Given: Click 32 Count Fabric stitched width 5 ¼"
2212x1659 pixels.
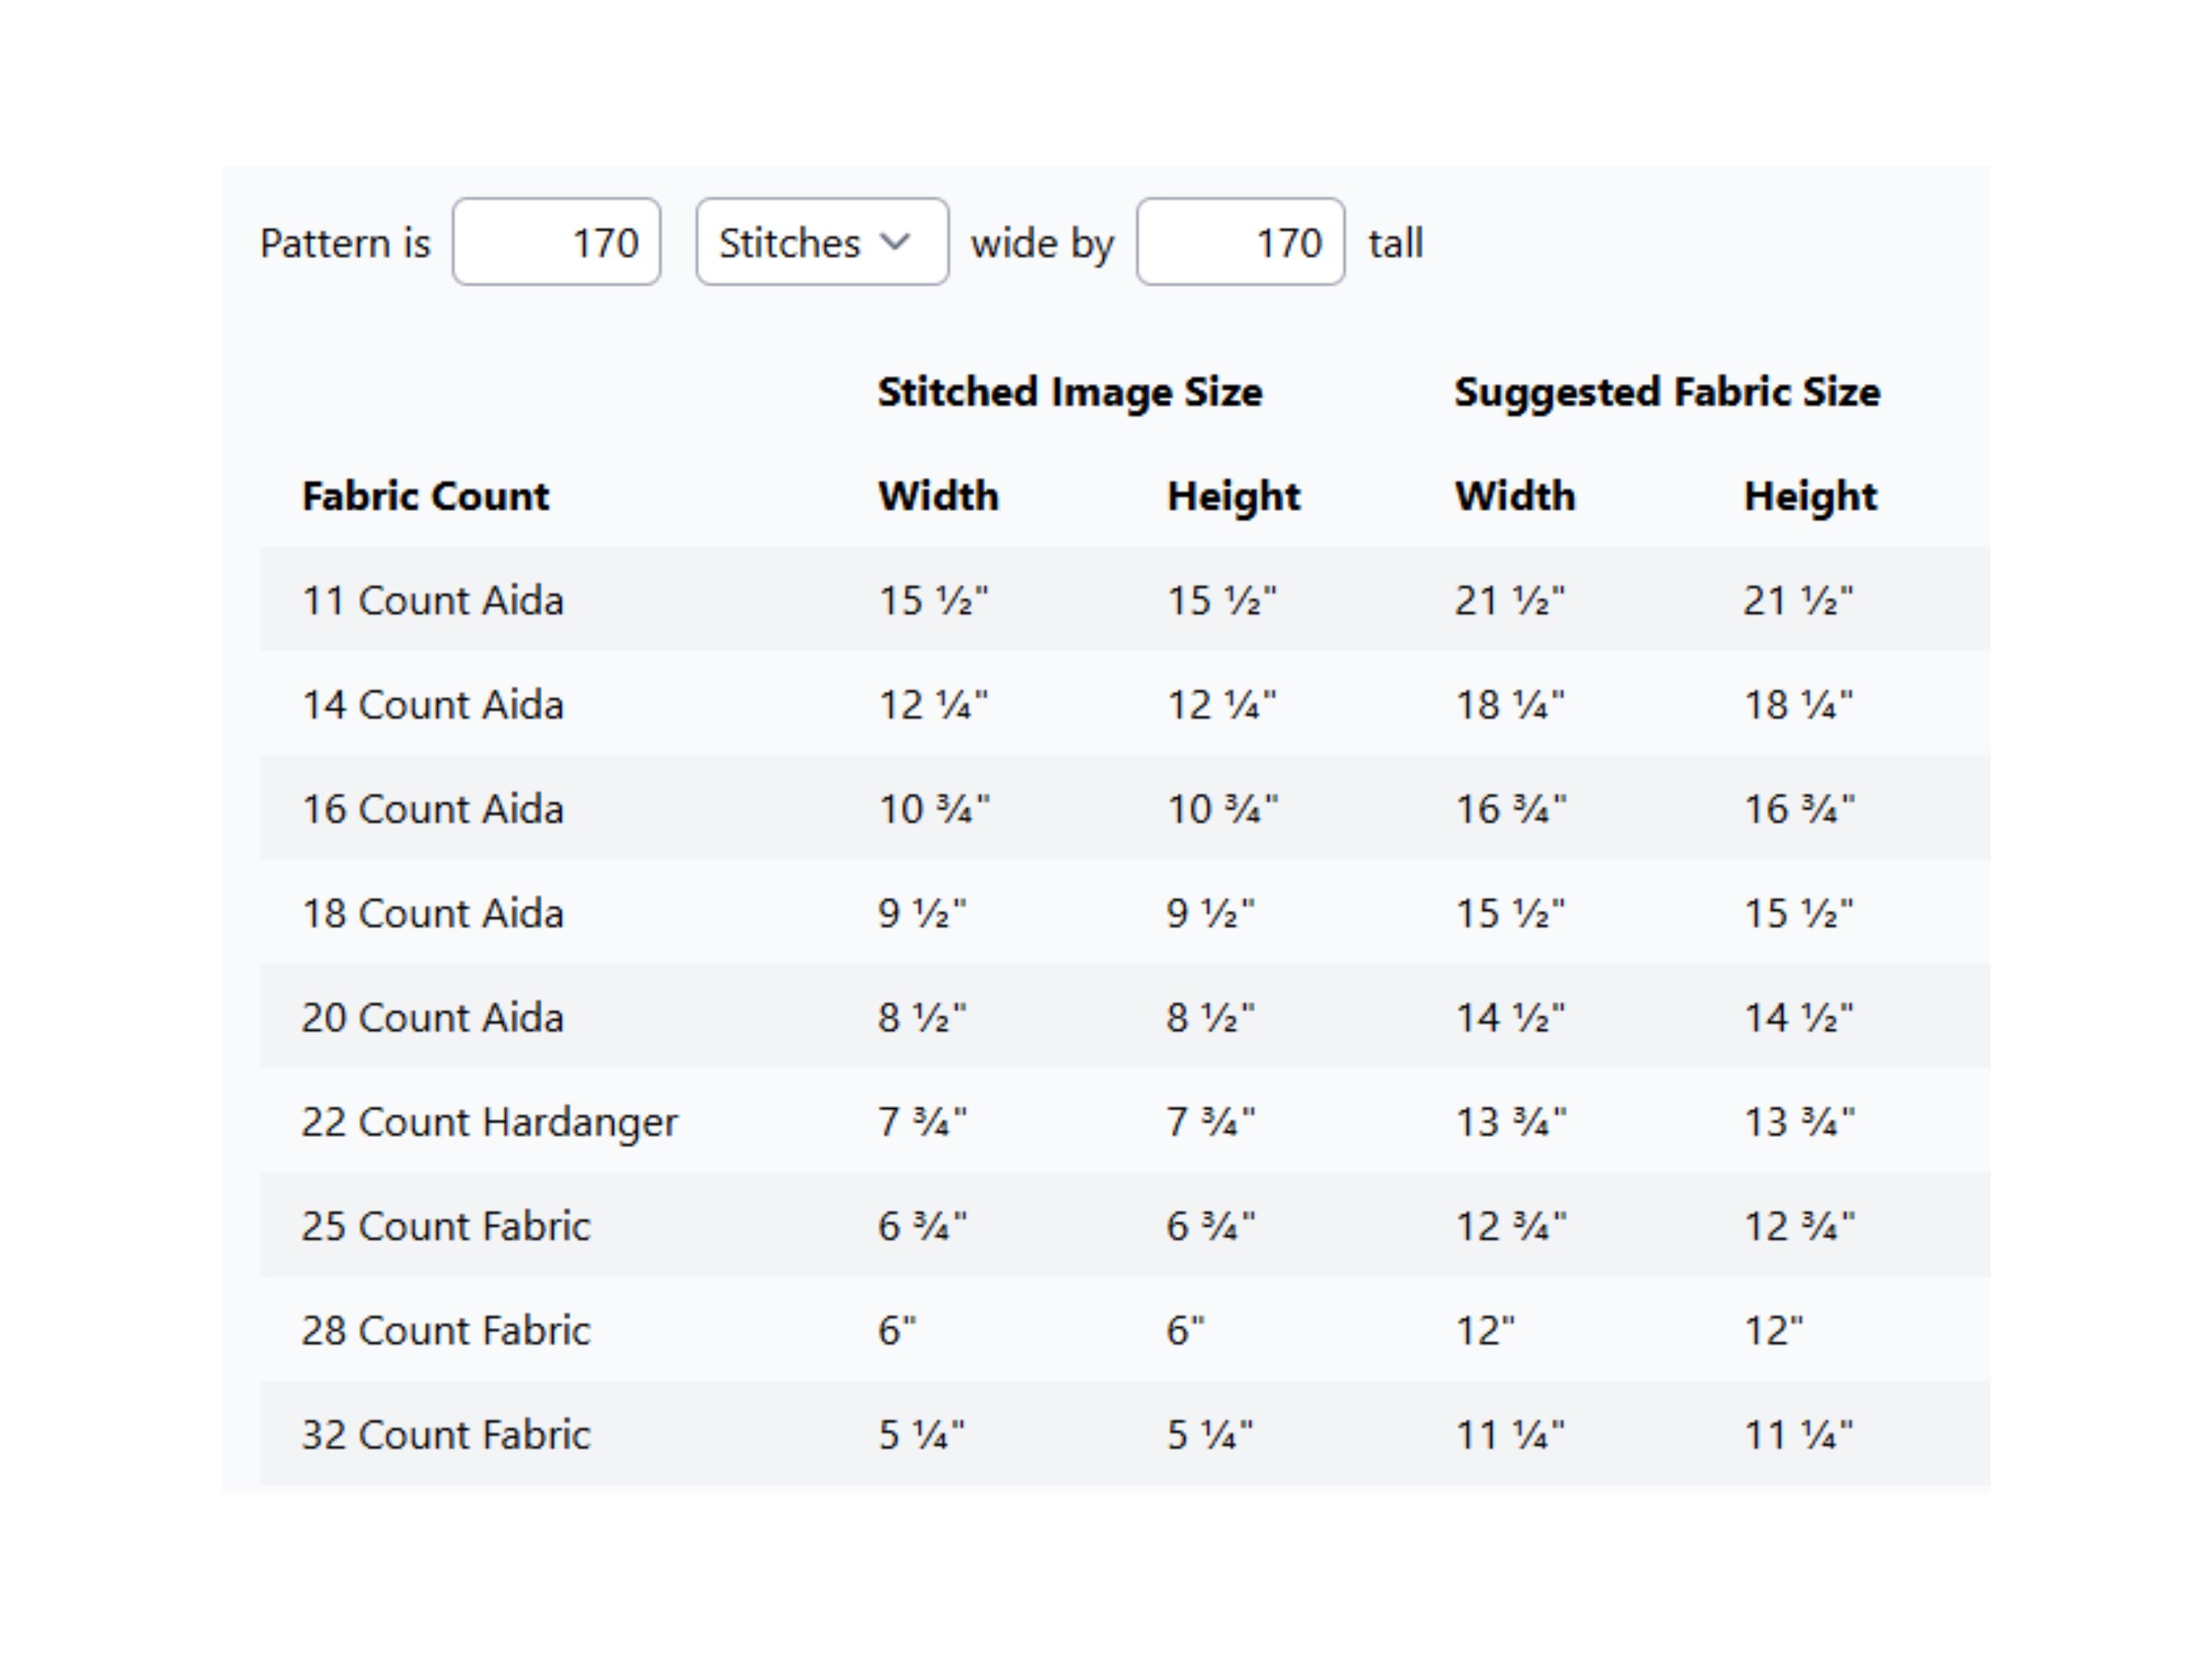Looking at the screenshot, I should pyautogui.click(x=922, y=1435).
